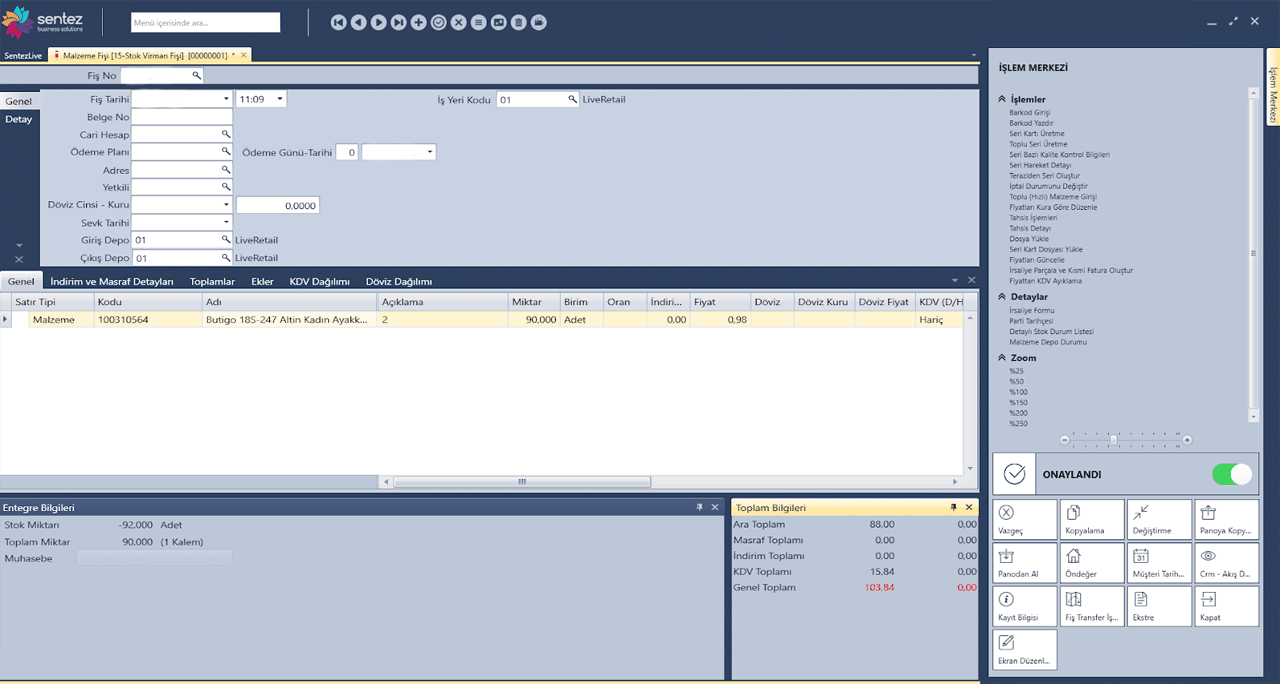Image resolution: width=1280 pixels, height=684 pixels.
Task: Click the Ekstre document tile
Action: point(1158,606)
